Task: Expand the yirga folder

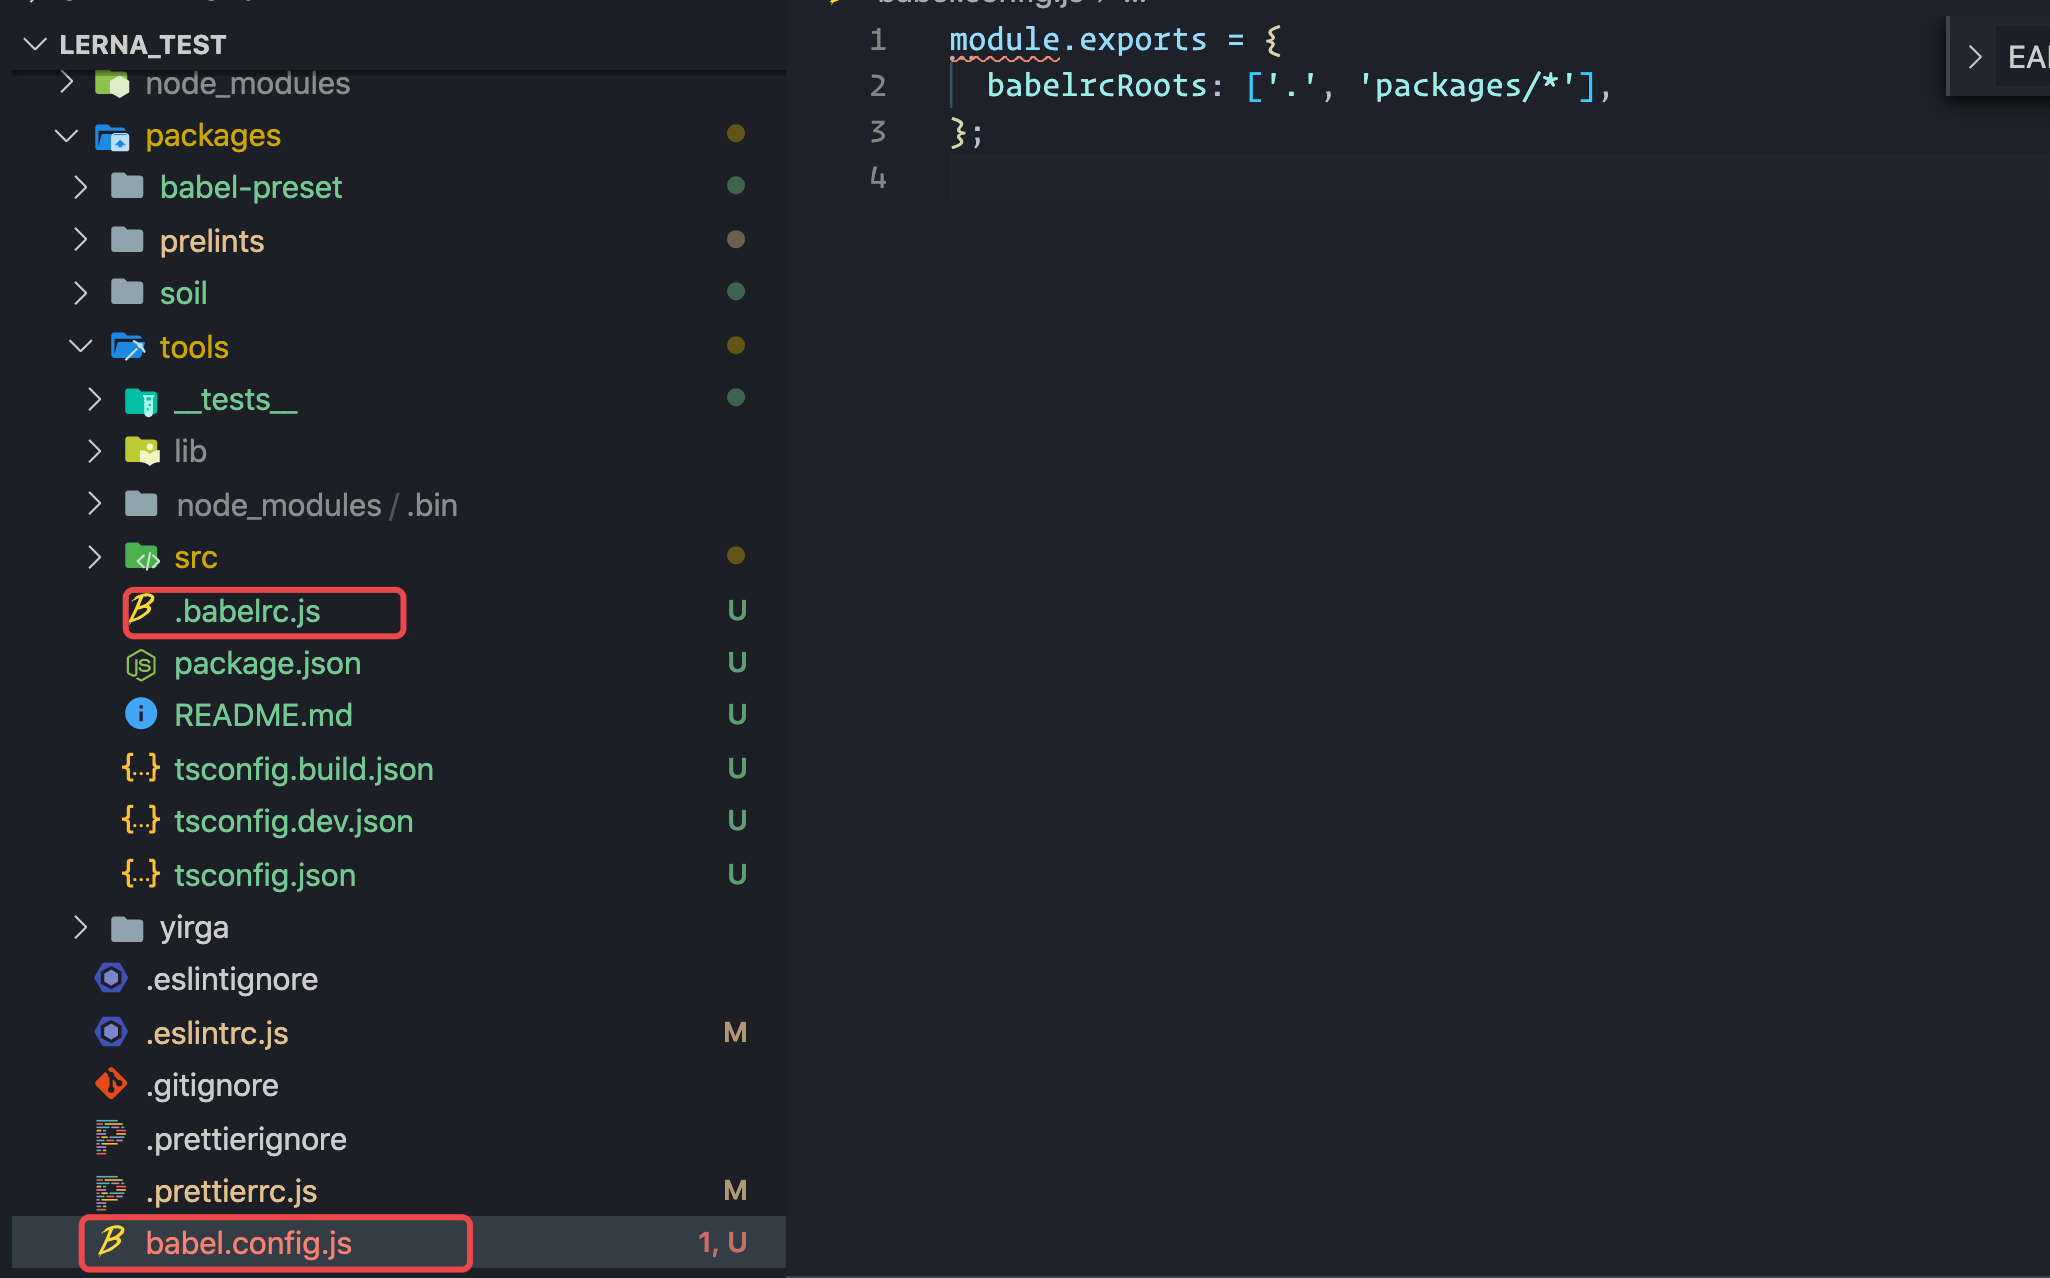Action: pos(80,928)
